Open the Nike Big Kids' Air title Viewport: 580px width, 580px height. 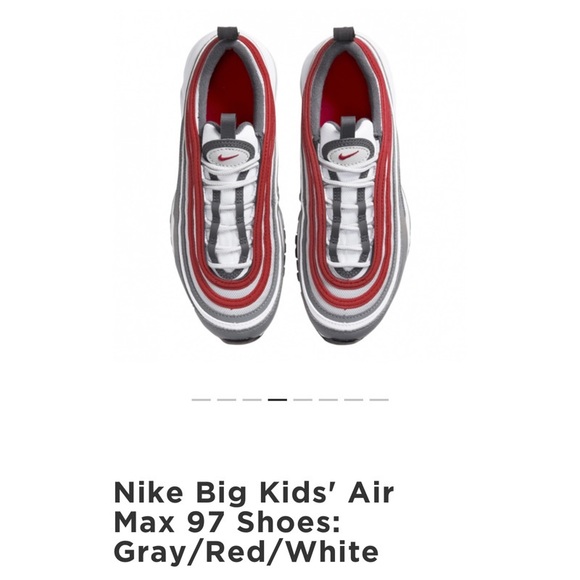254,493
